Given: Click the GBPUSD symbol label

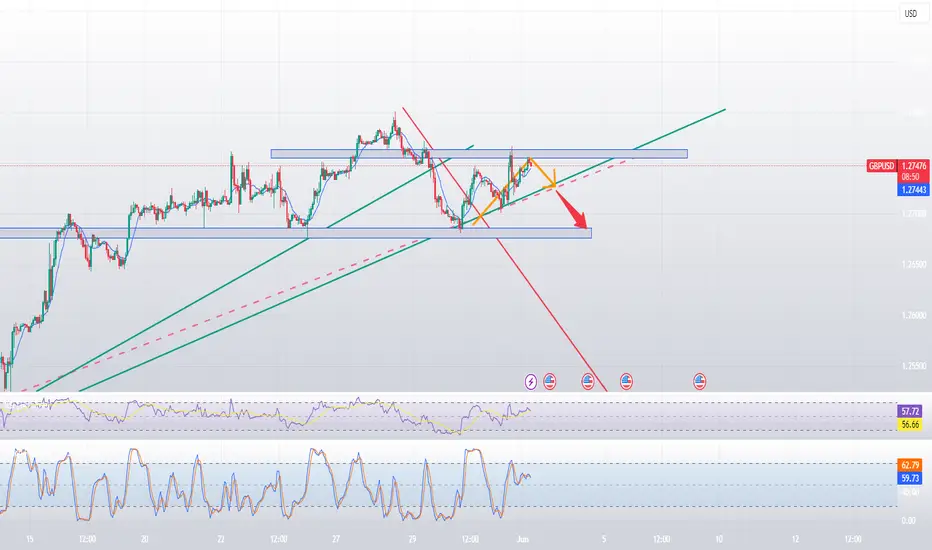Looking at the screenshot, I should [x=881, y=166].
